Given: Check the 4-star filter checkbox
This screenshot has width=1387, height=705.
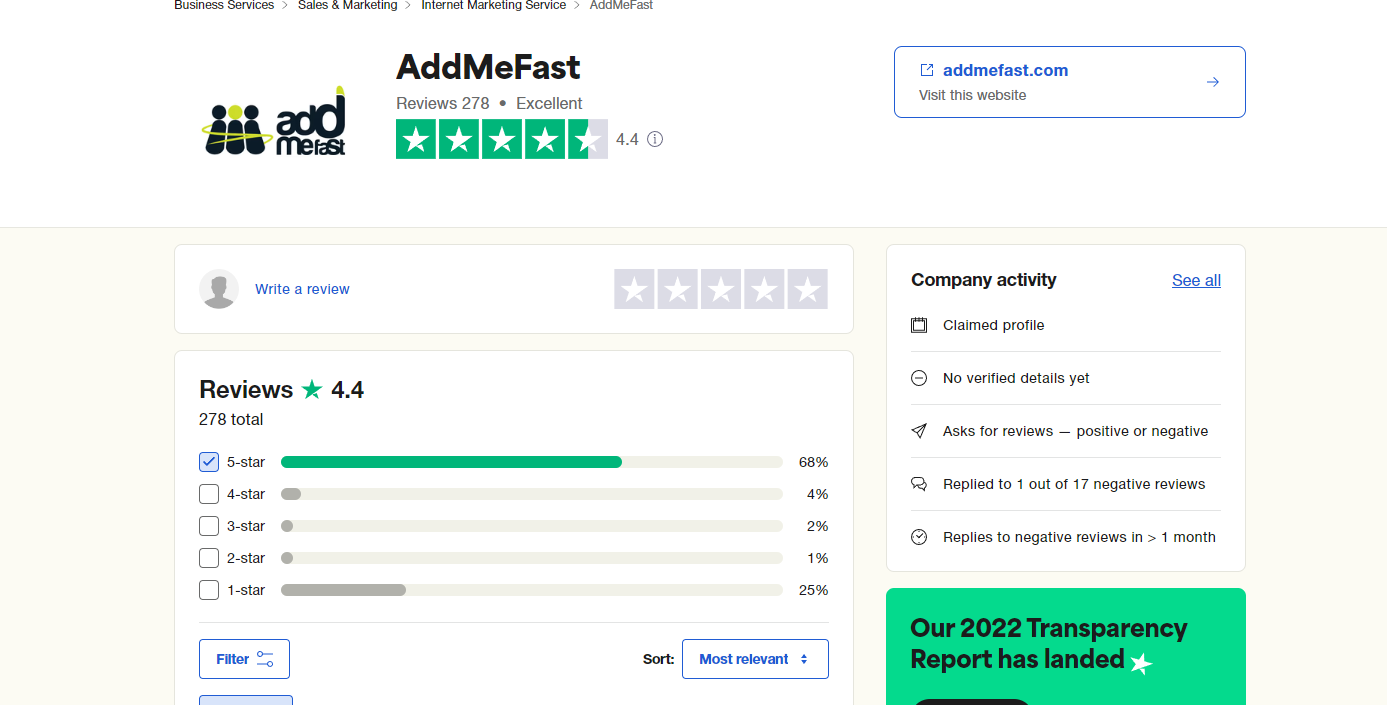Looking at the screenshot, I should pyautogui.click(x=209, y=494).
